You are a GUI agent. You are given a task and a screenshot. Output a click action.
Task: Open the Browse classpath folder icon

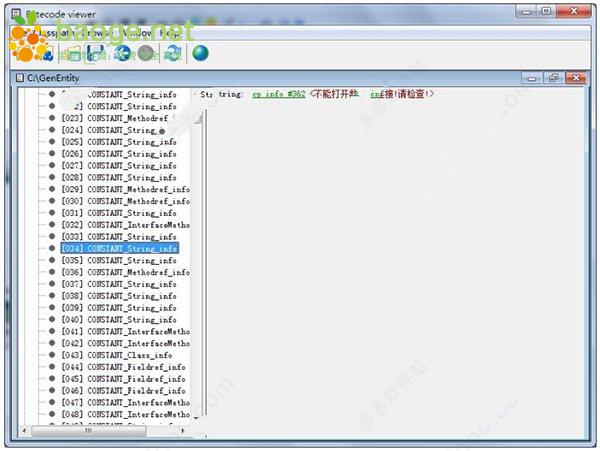[72, 54]
